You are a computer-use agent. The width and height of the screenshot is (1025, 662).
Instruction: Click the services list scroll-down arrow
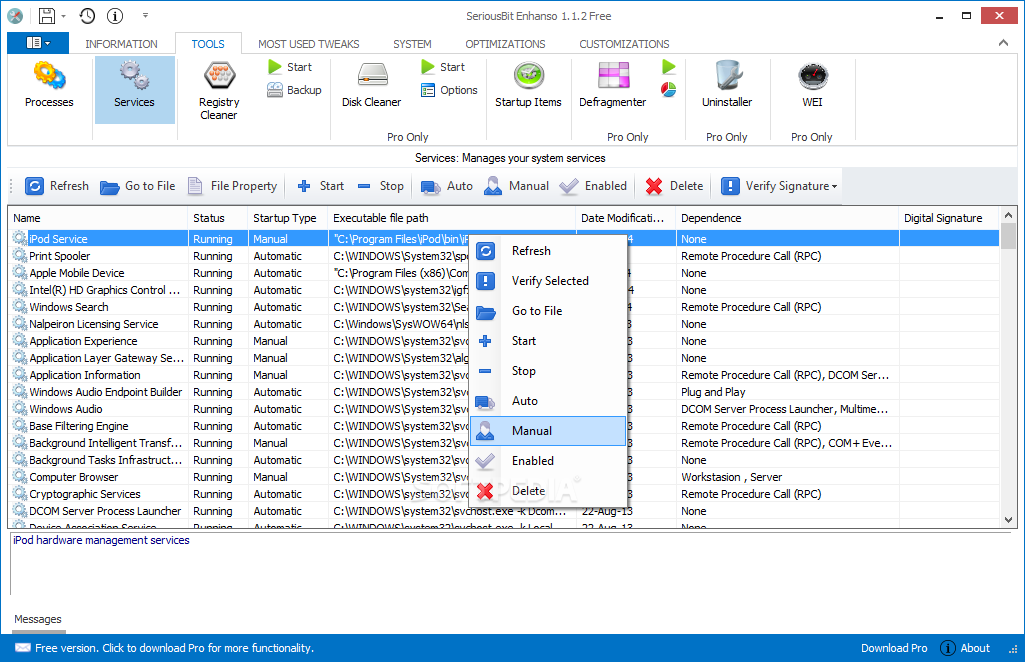point(1009,520)
